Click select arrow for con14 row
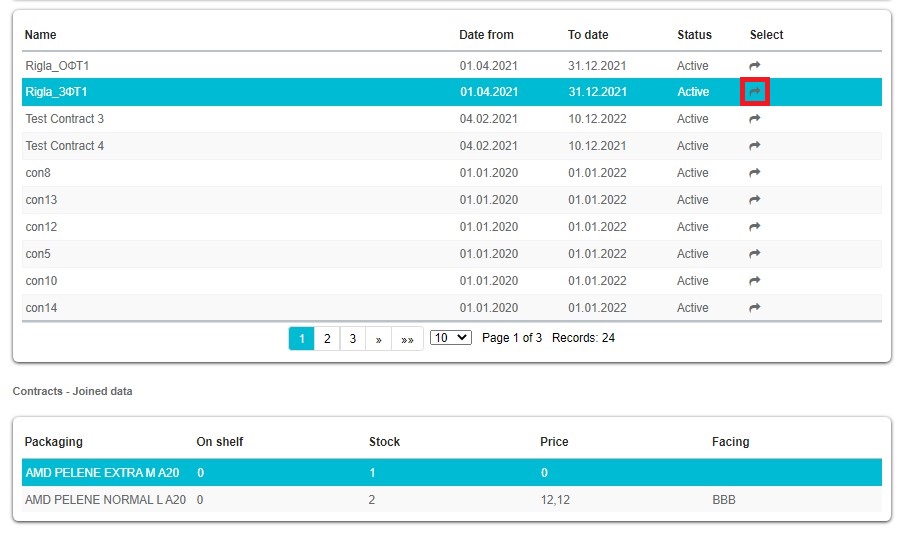The height and width of the screenshot is (545, 901). click(x=755, y=308)
